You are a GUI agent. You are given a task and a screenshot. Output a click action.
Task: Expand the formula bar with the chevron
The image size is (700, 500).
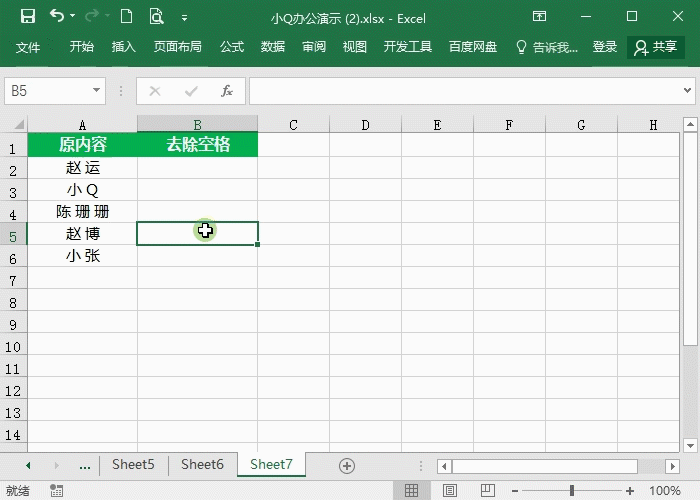point(688,91)
